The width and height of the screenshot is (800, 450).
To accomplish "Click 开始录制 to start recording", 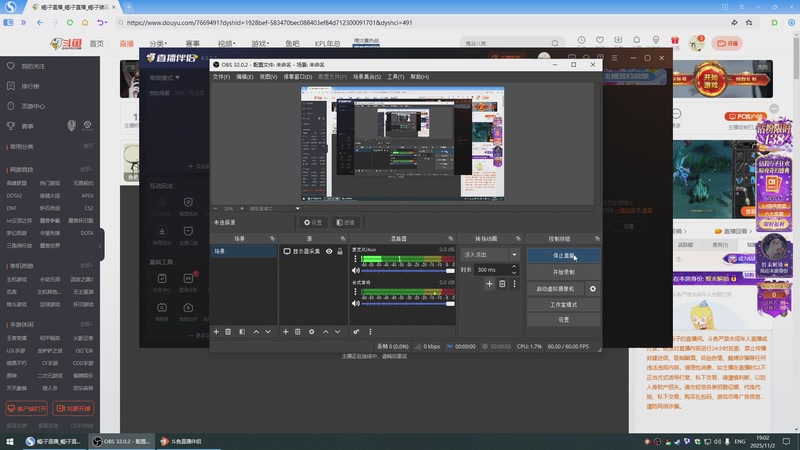I will [563, 272].
